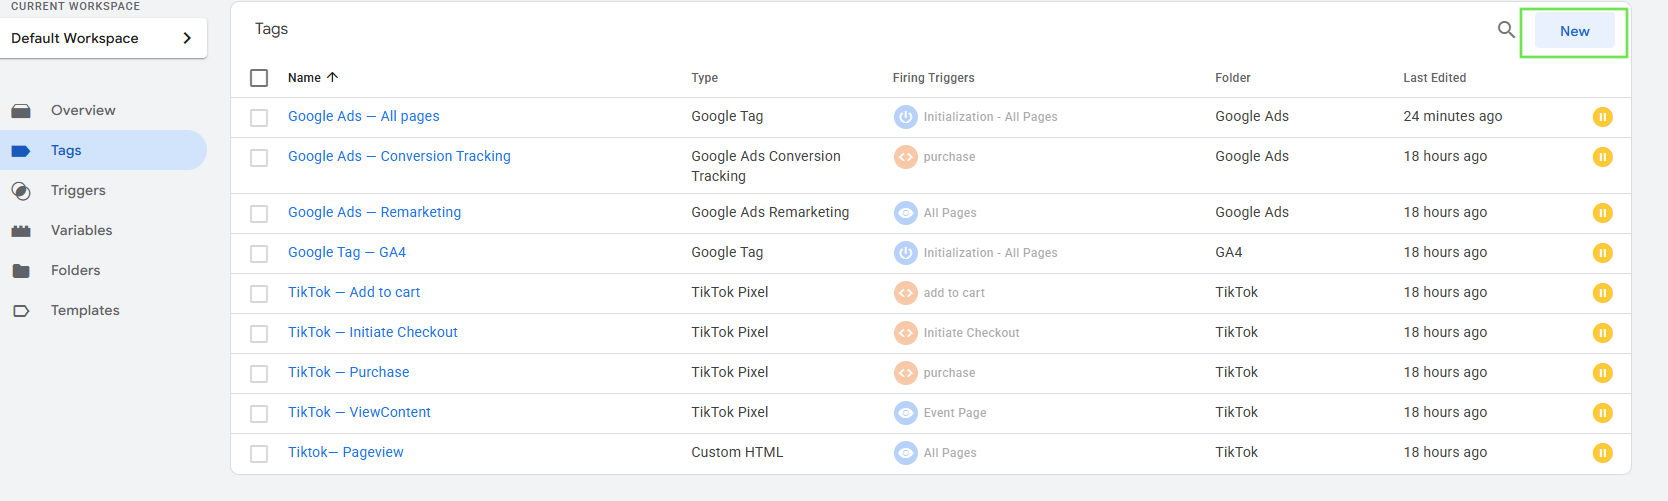Click the Type column header

[705, 78]
